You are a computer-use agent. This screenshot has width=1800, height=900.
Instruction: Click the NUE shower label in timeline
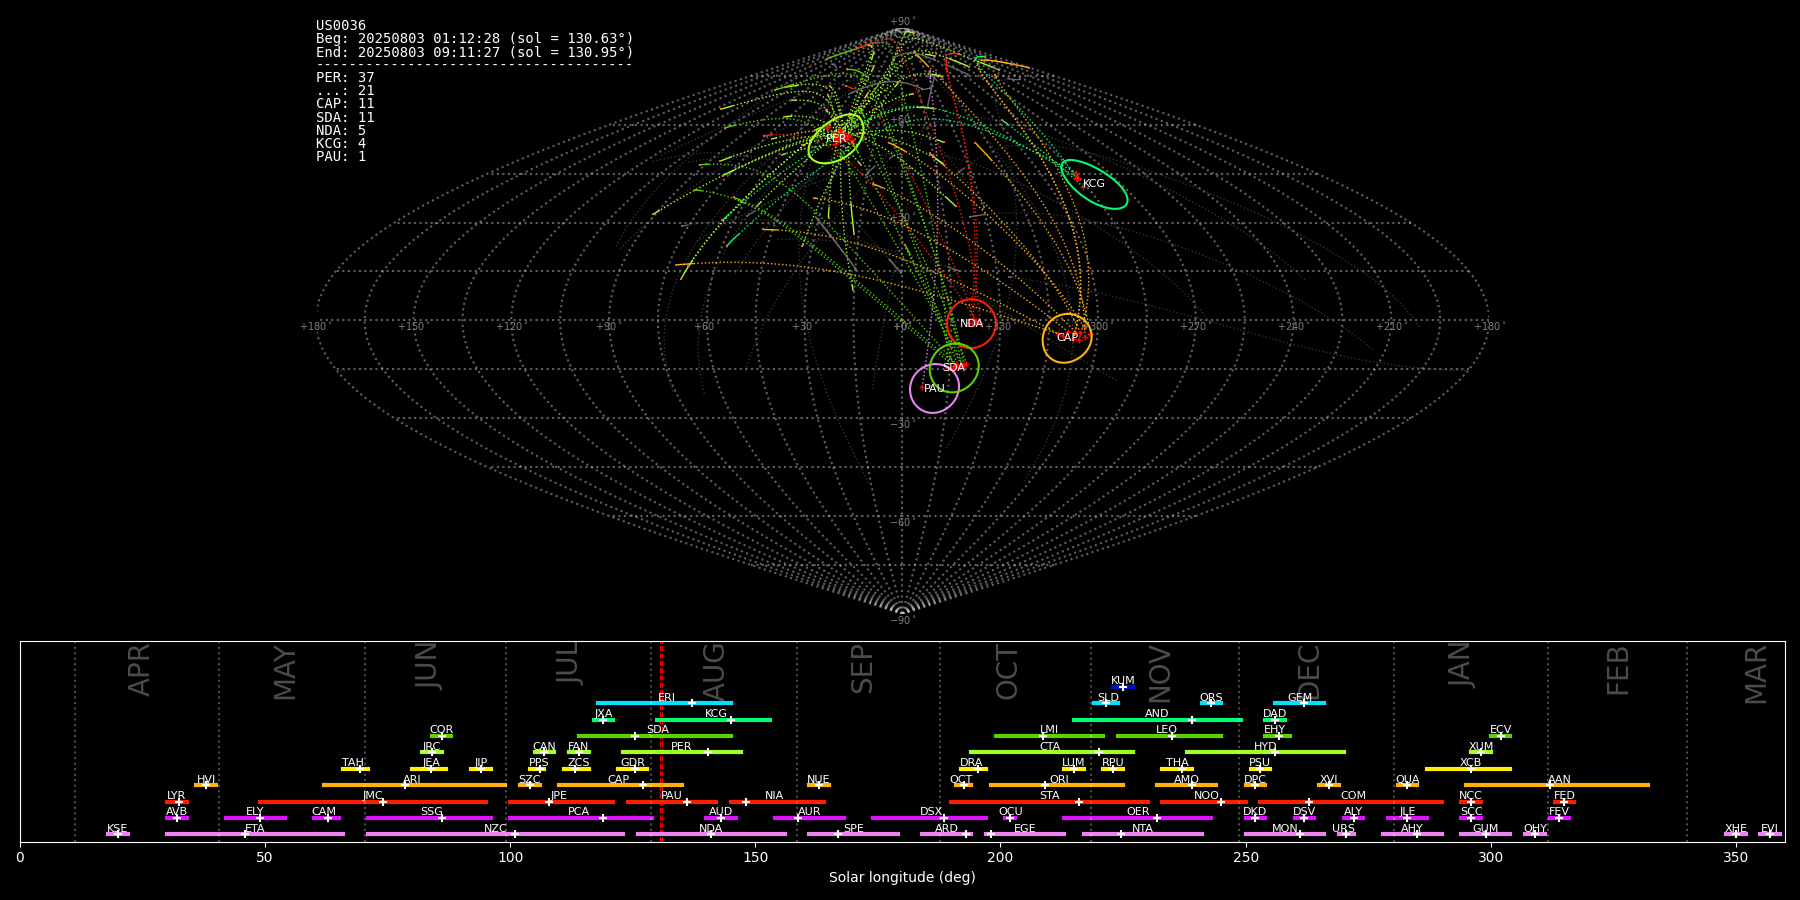(818, 780)
